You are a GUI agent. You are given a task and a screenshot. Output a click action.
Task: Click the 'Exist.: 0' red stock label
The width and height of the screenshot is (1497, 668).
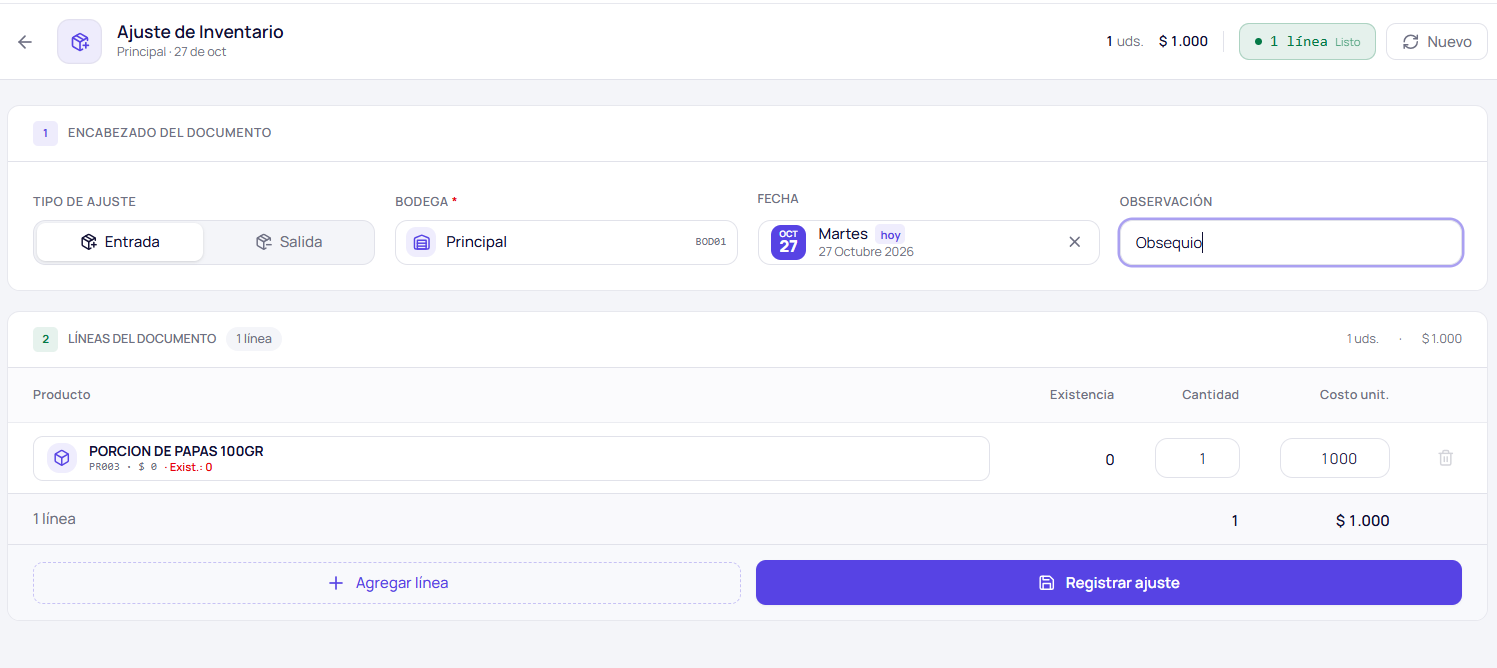tap(191, 467)
